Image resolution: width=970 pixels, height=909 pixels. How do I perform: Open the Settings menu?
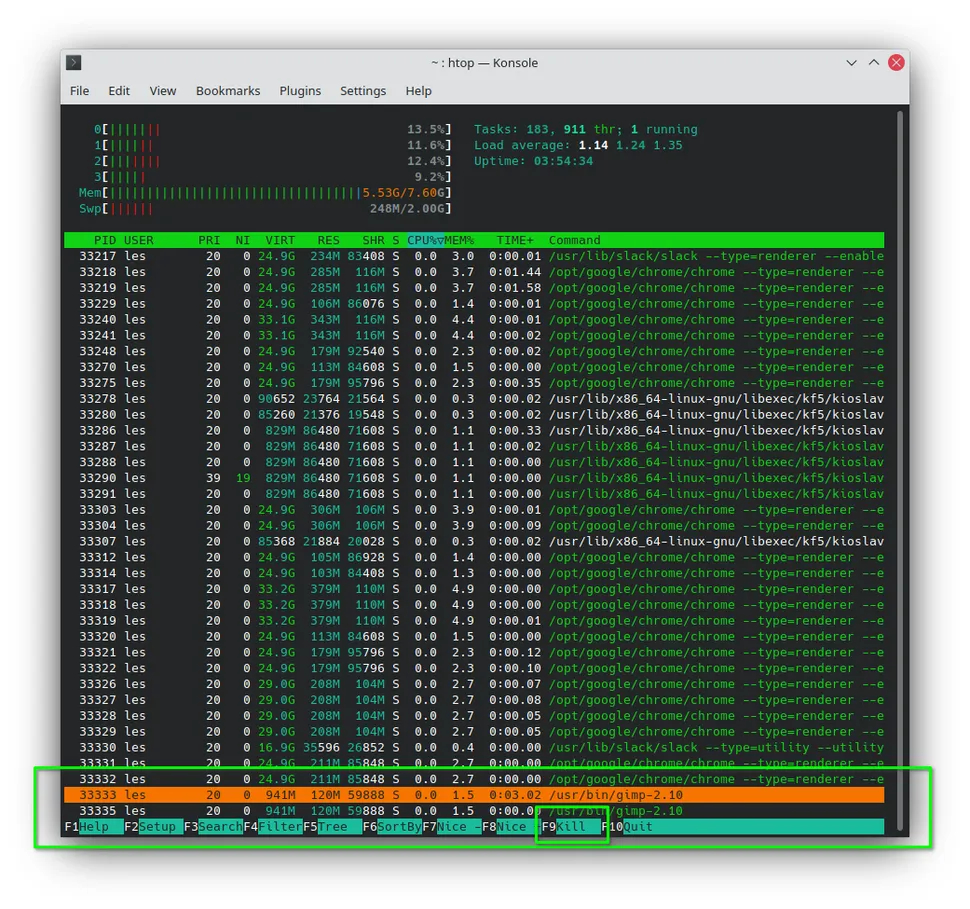363,91
